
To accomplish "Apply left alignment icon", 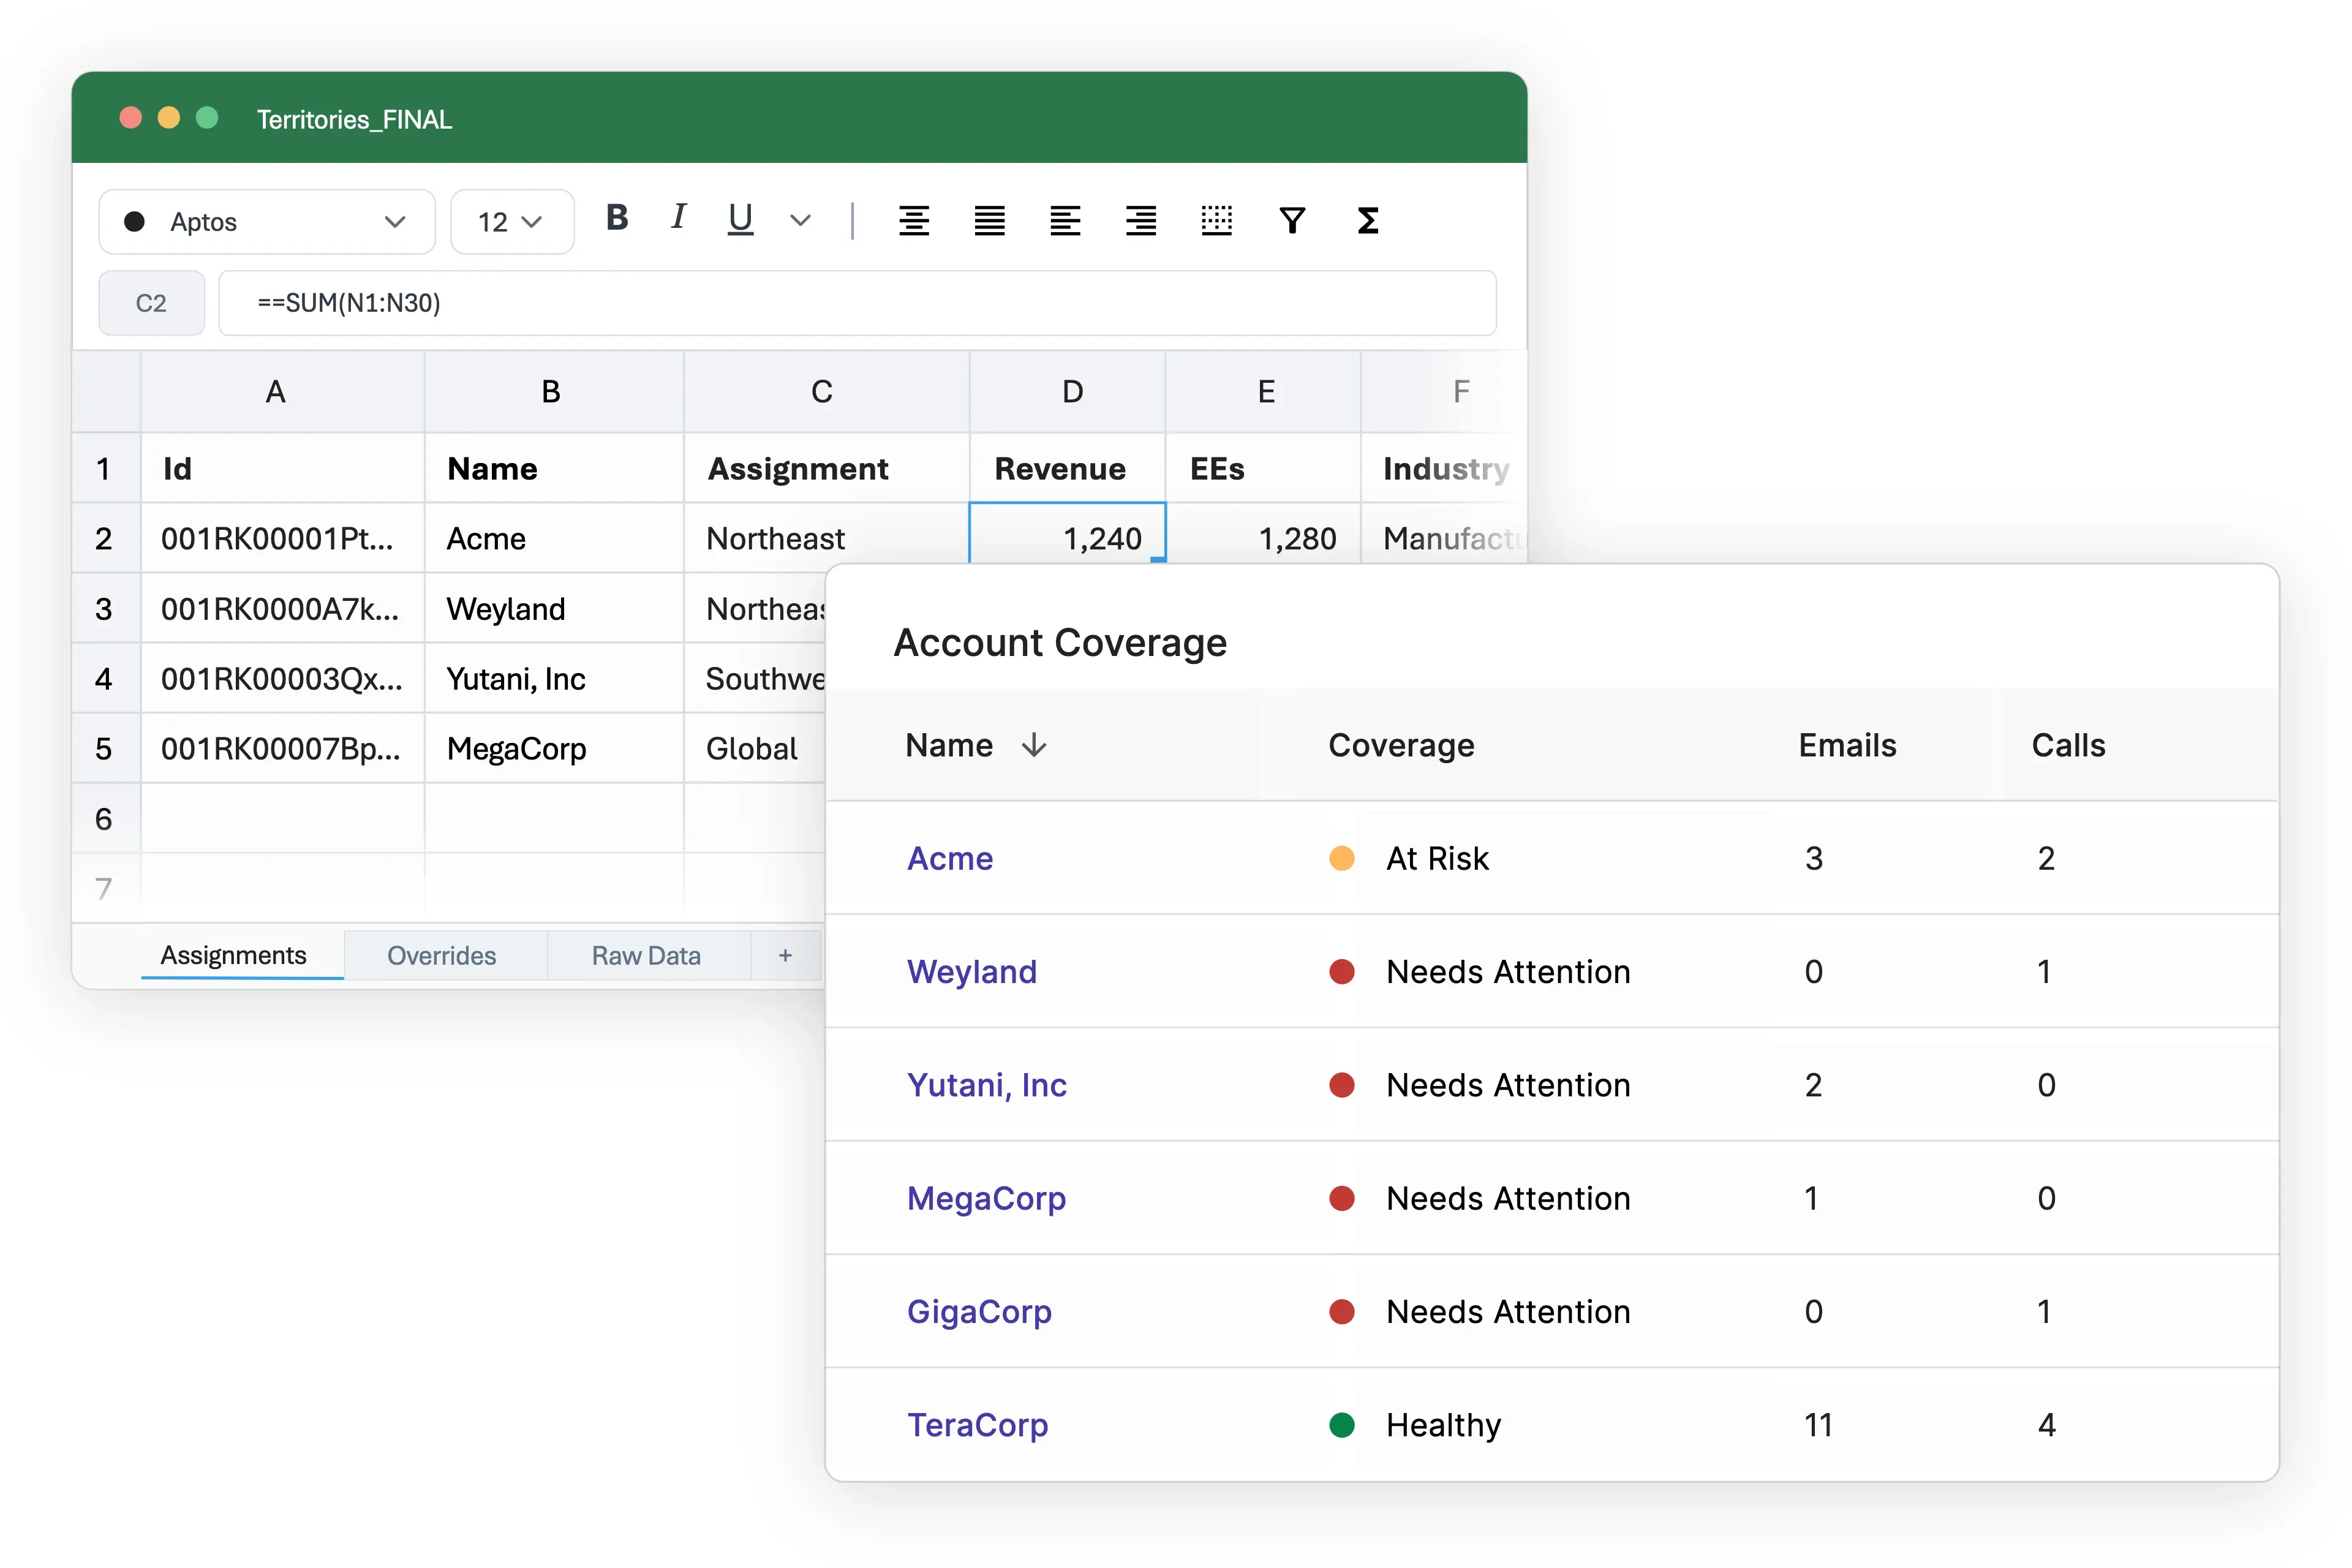I will click(x=1065, y=221).
